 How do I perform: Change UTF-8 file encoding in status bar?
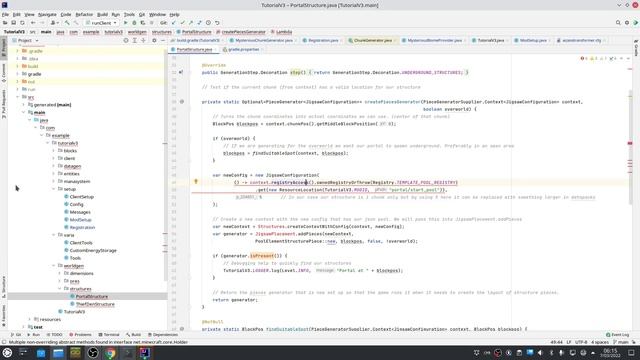[x=581, y=342]
